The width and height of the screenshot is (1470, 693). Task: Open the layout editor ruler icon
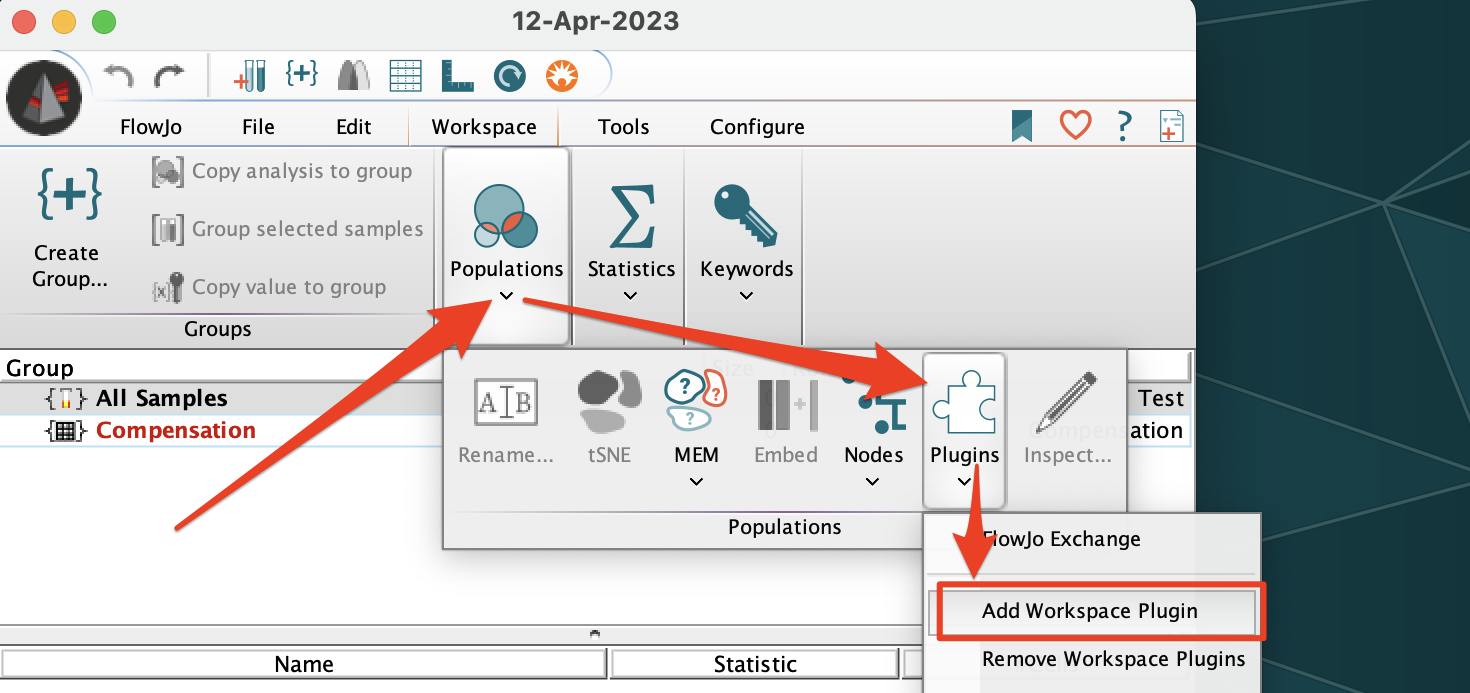457,75
